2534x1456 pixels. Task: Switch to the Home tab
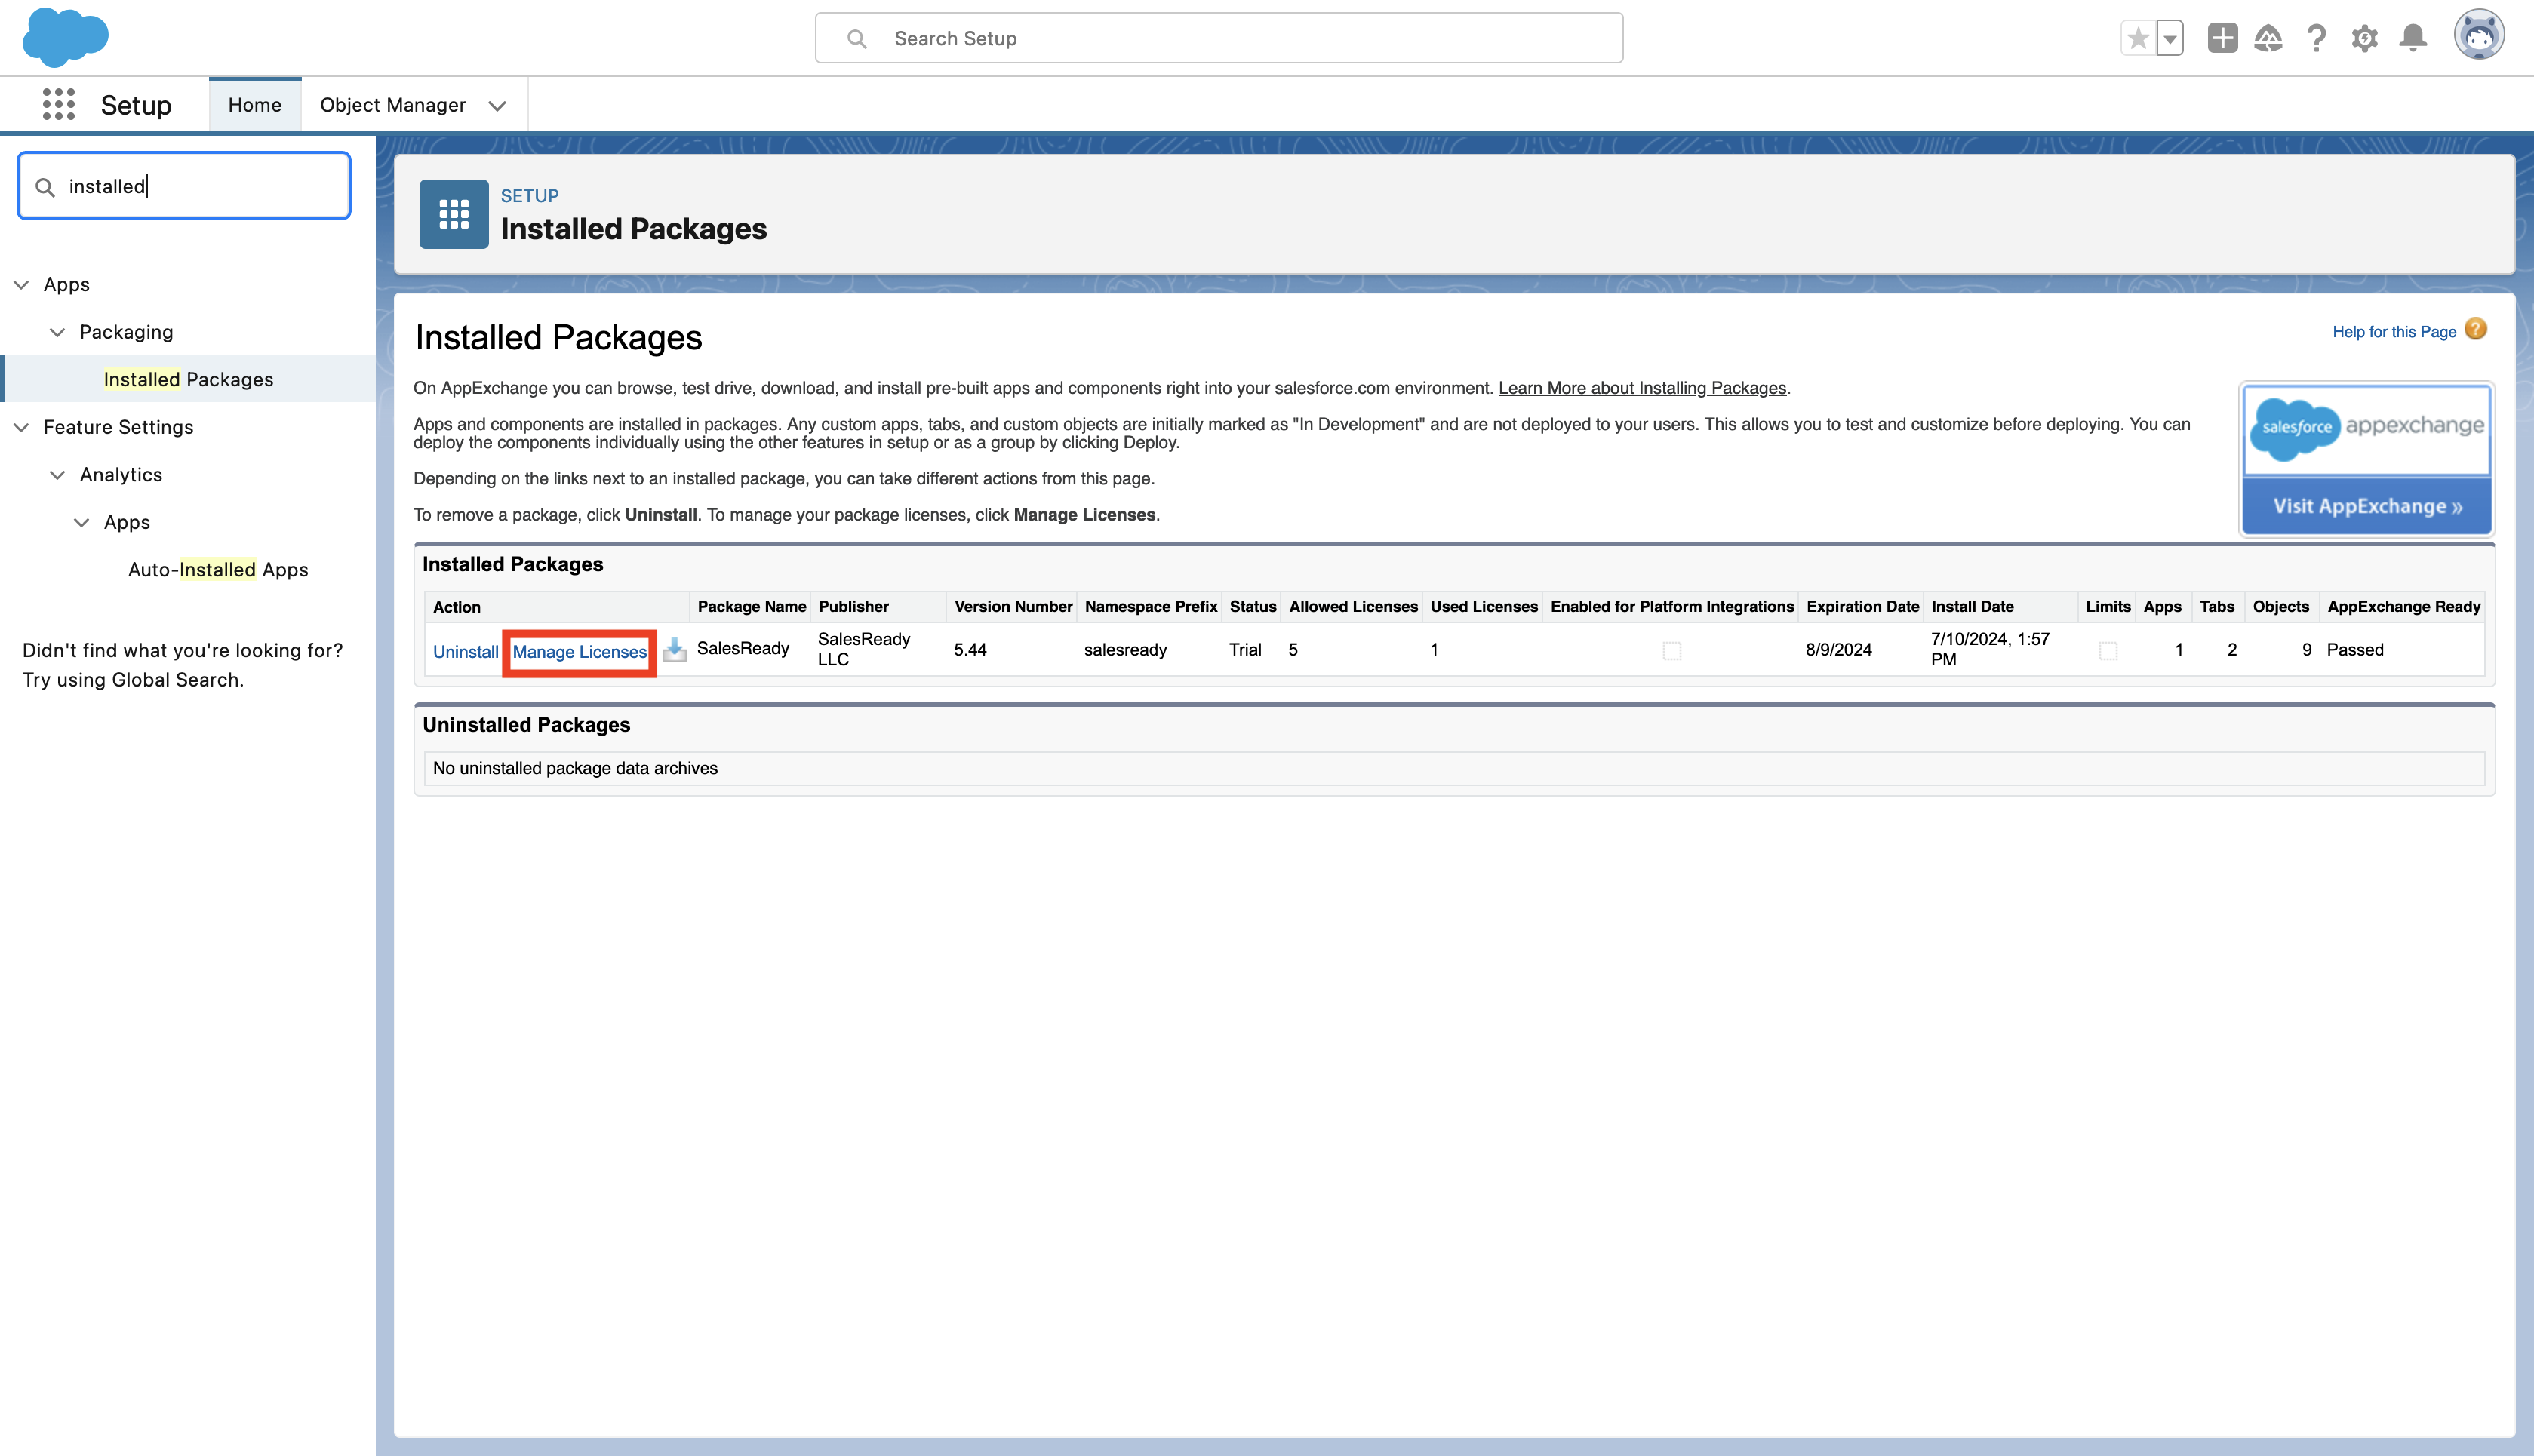point(254,105)
